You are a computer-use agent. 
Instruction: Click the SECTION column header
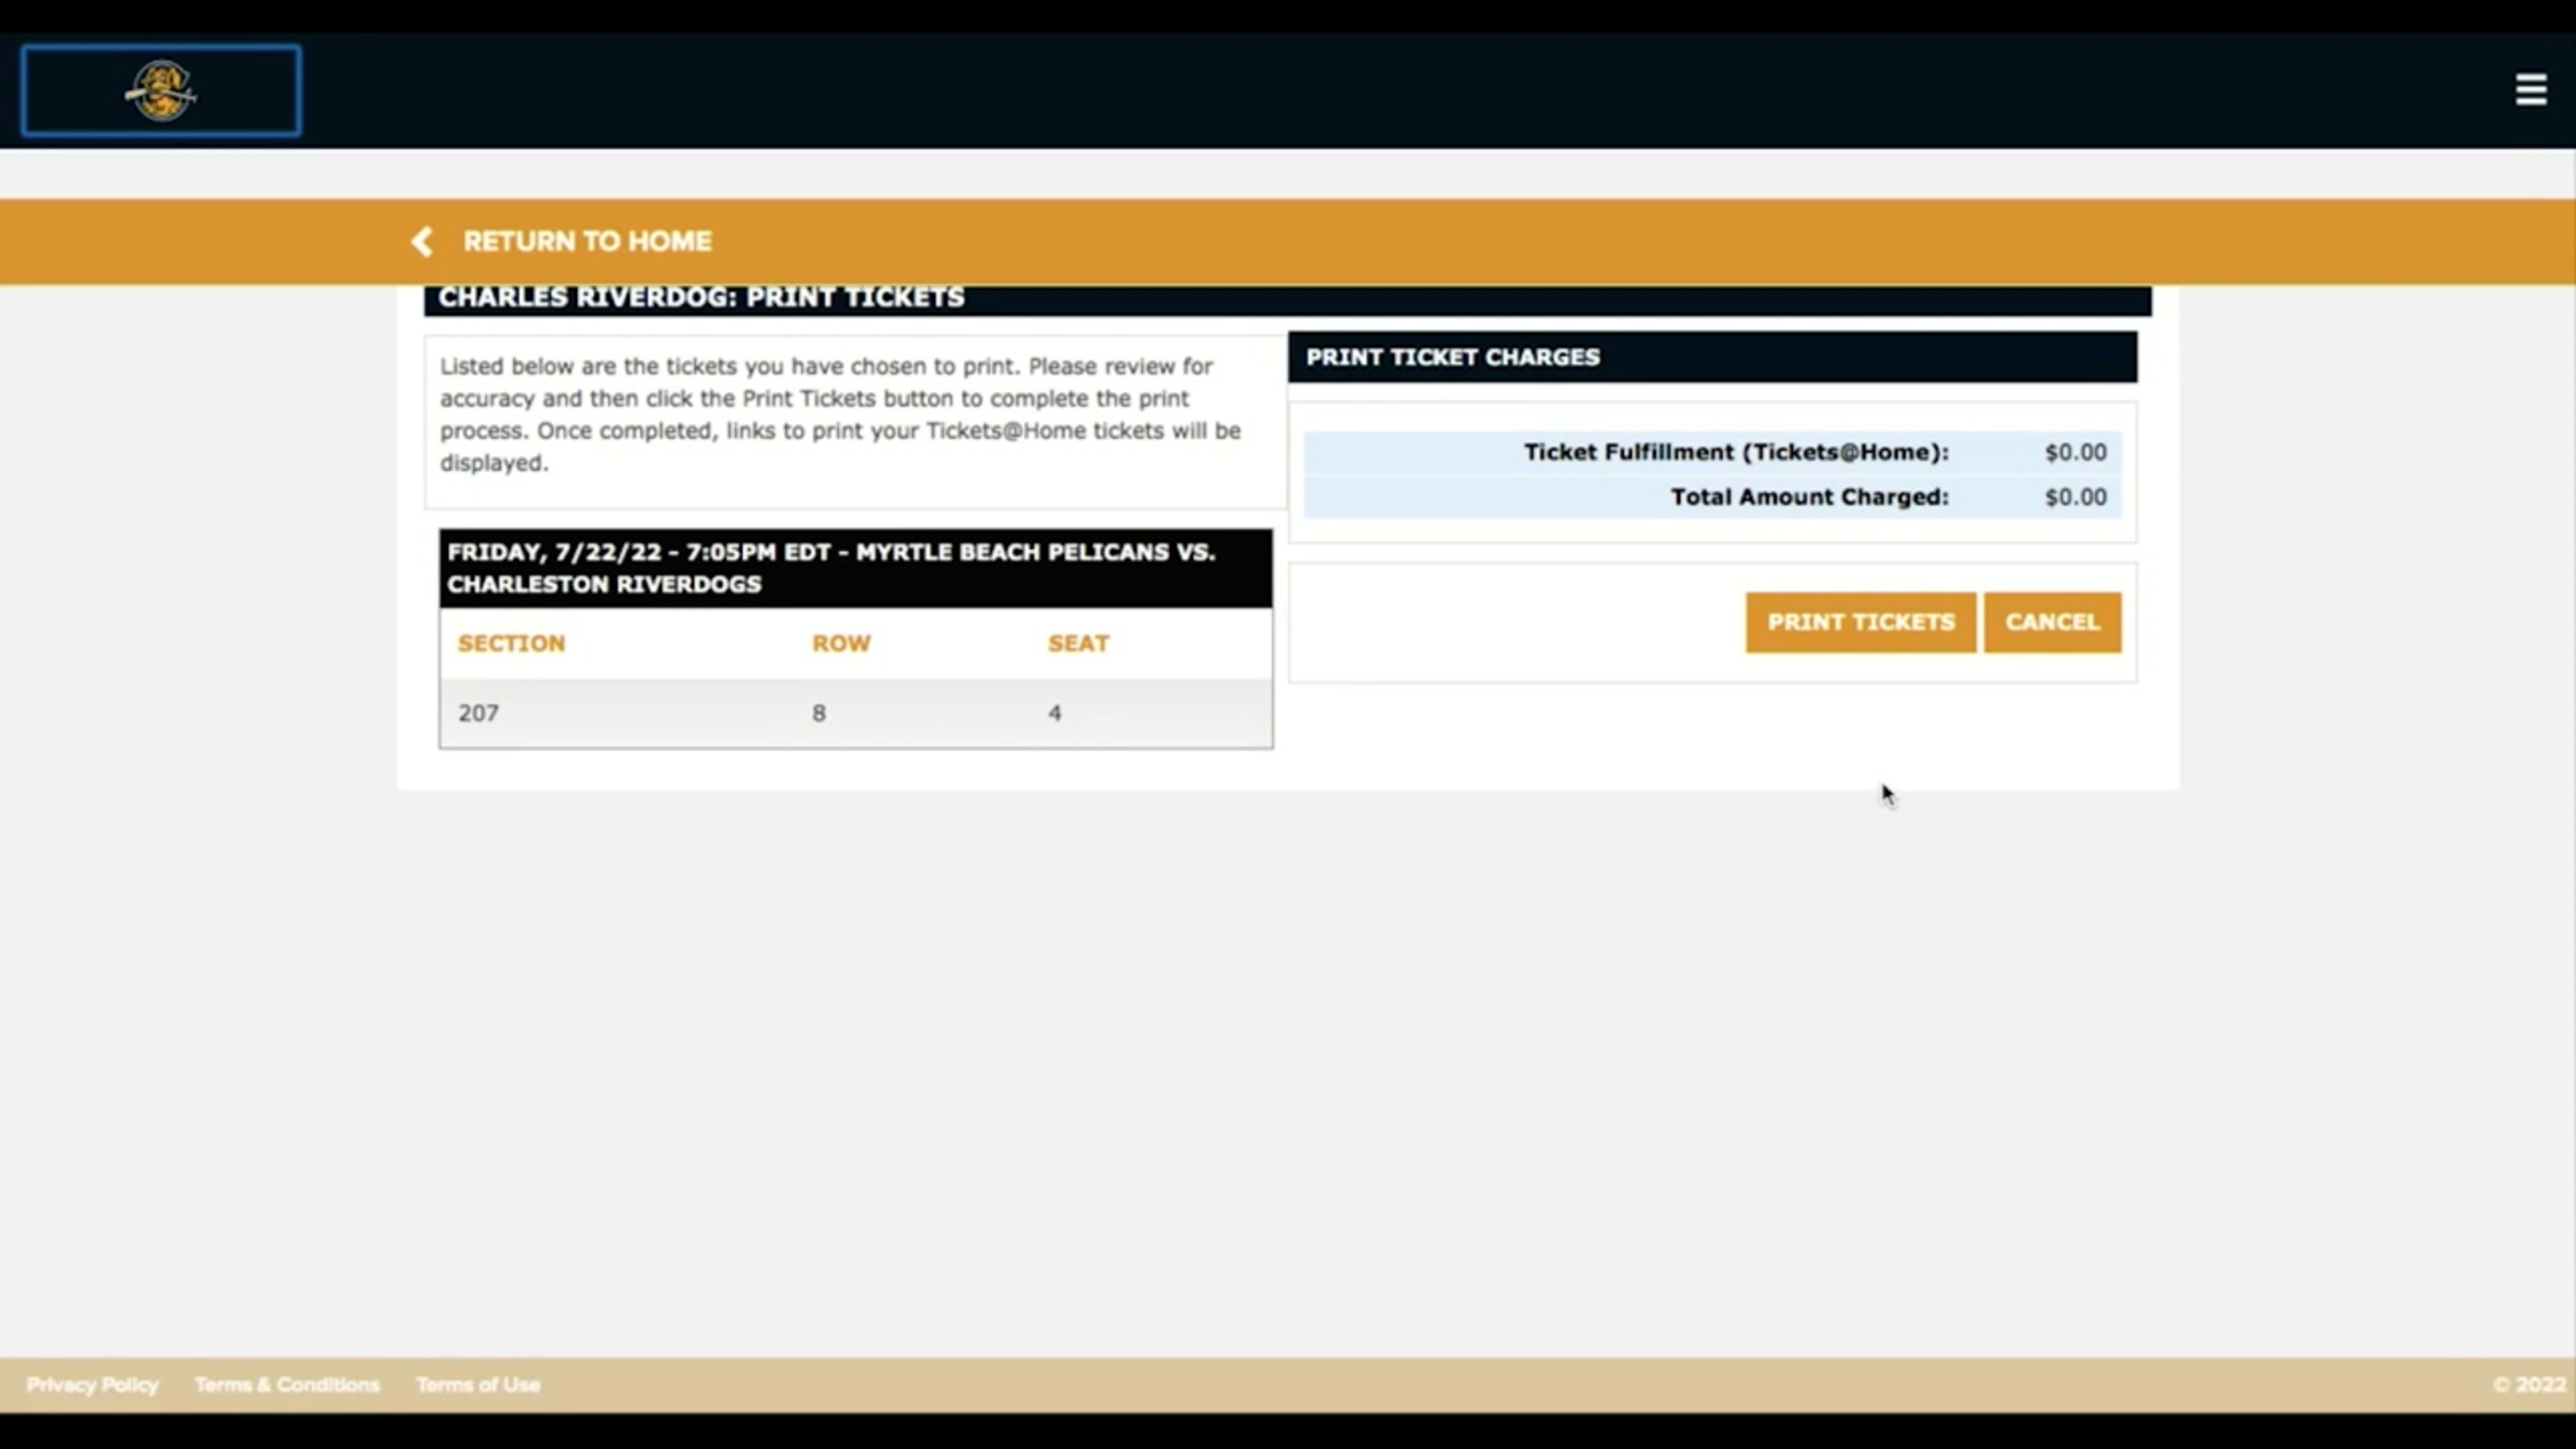point(511,643)
